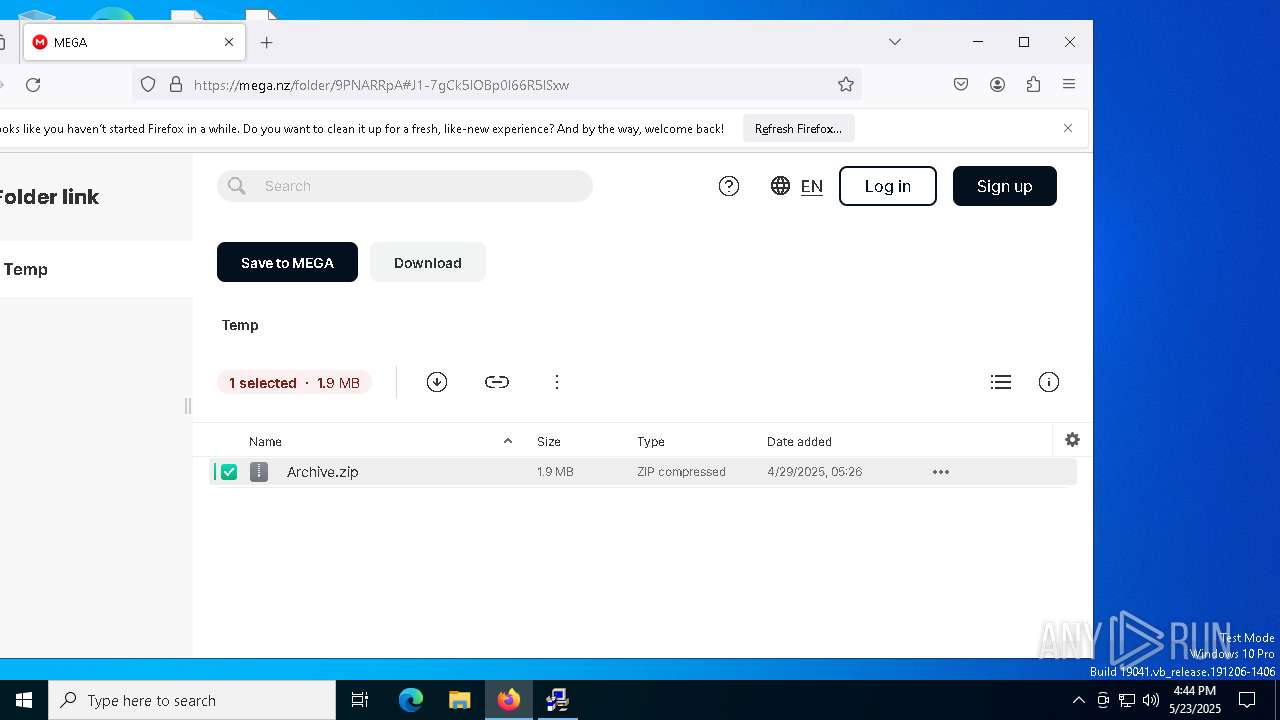Select the Temp folder in sidebar
This screenshot has width=1280, height=720.
coord(26,269)
